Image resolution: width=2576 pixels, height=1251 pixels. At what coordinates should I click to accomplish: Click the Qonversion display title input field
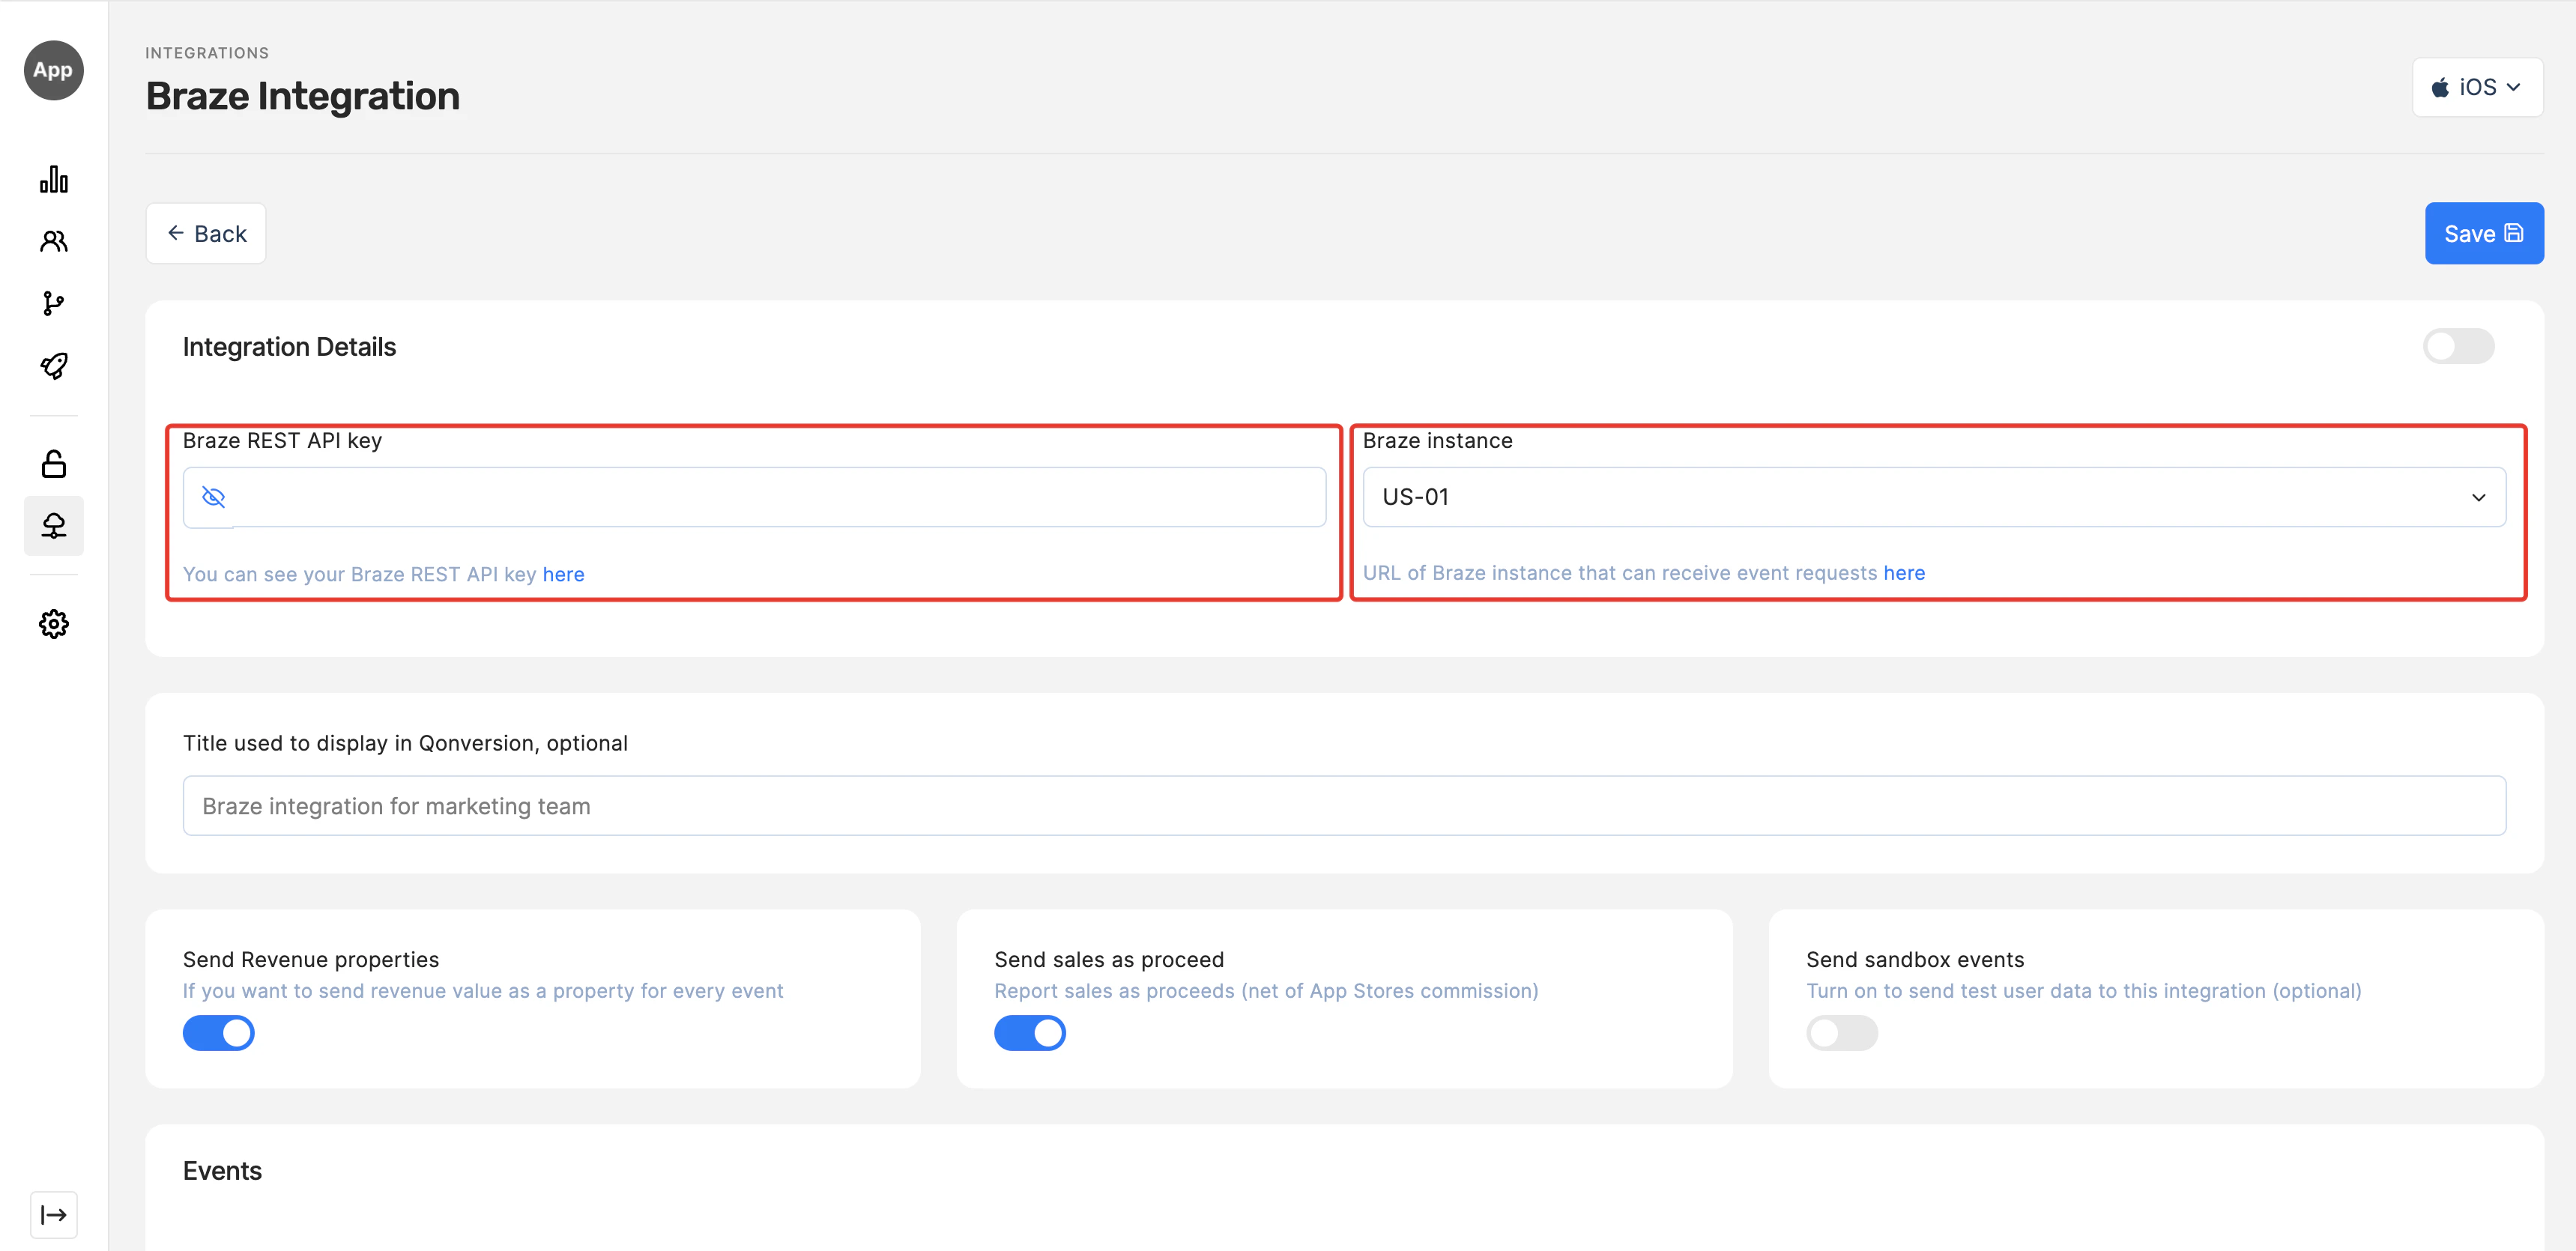pos(1343,806)
